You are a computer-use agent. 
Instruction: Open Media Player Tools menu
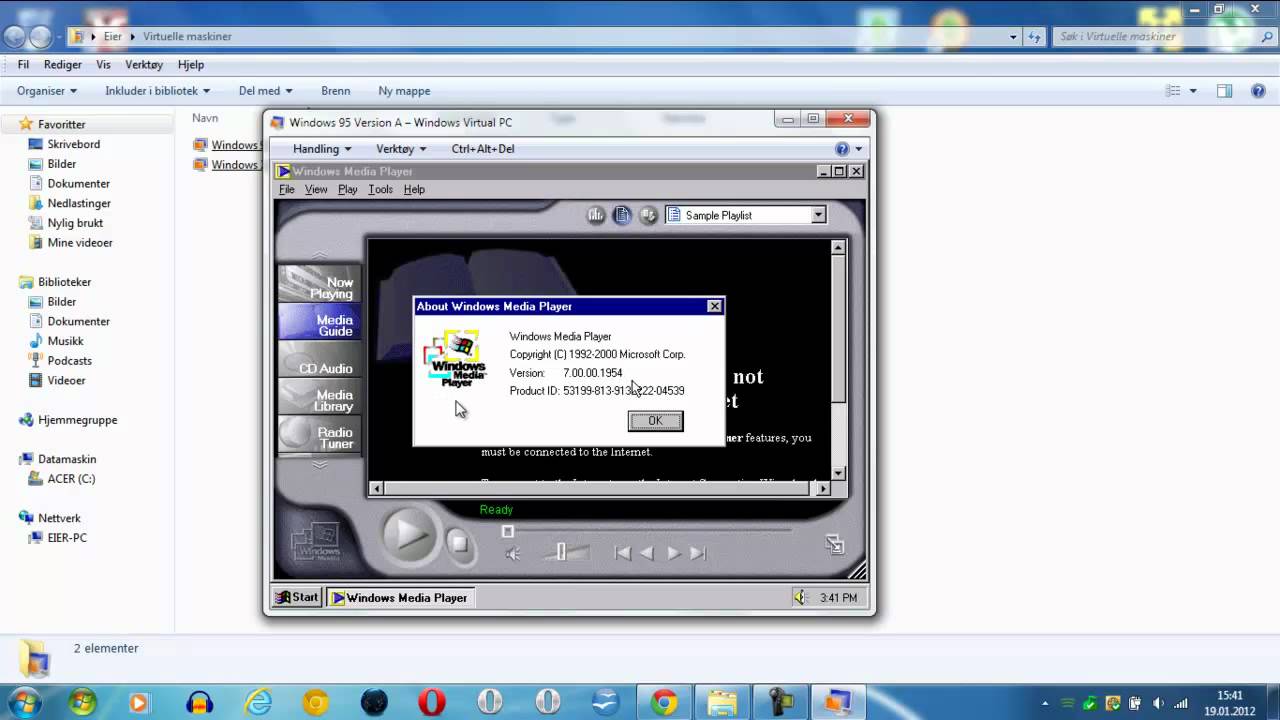[380, 189]
